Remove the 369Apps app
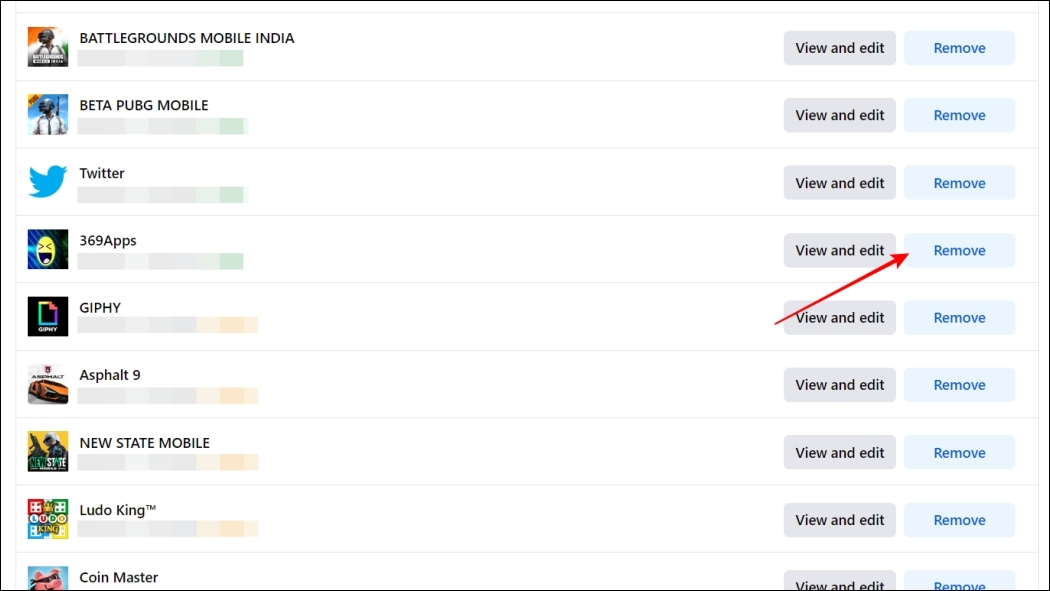 (959, 250)
